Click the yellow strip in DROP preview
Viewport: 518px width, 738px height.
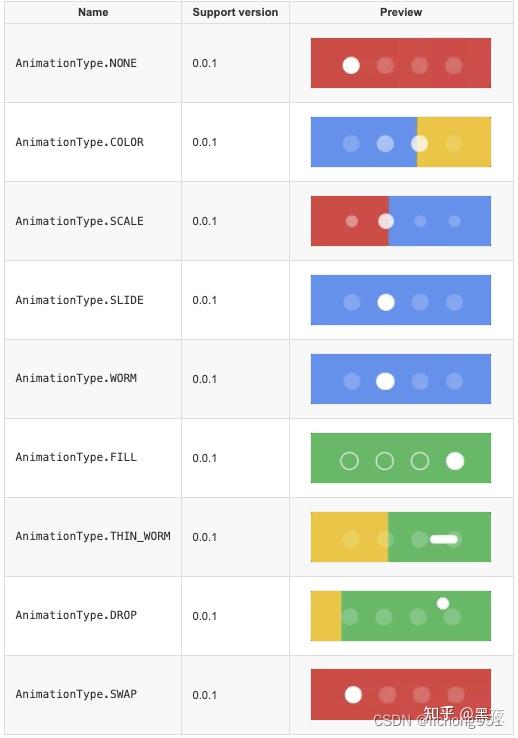point(326,616)
